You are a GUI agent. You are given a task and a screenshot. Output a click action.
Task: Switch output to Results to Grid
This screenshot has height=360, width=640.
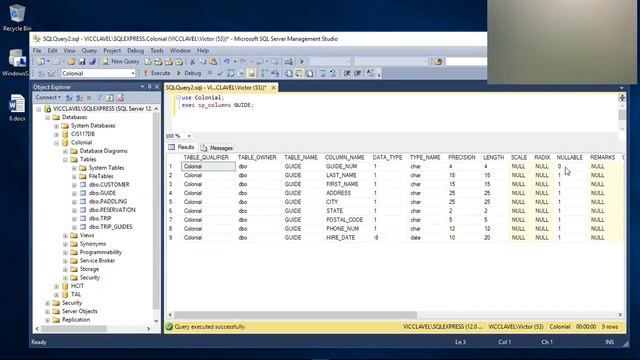299,73
